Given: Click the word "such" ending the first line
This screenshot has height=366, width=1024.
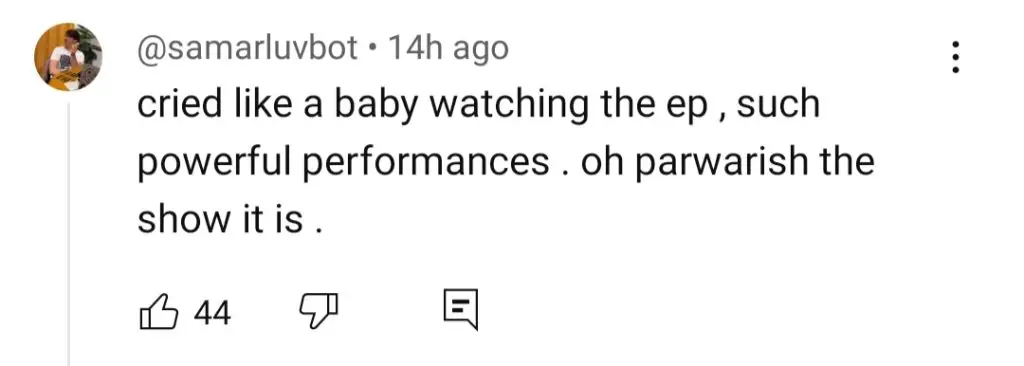Looking at the screenshot, I should pos(778,105).
